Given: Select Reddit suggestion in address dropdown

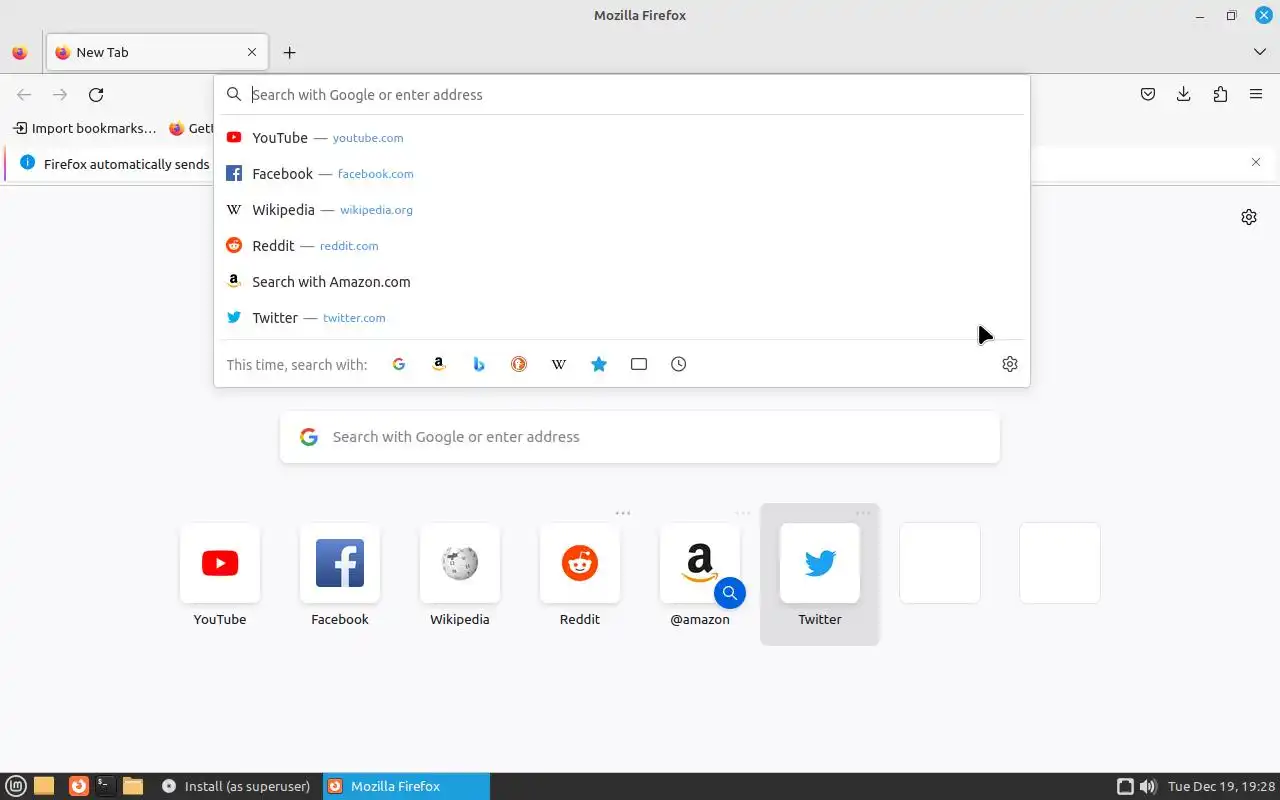Looking at the screenshot, I should click(622, 246).
